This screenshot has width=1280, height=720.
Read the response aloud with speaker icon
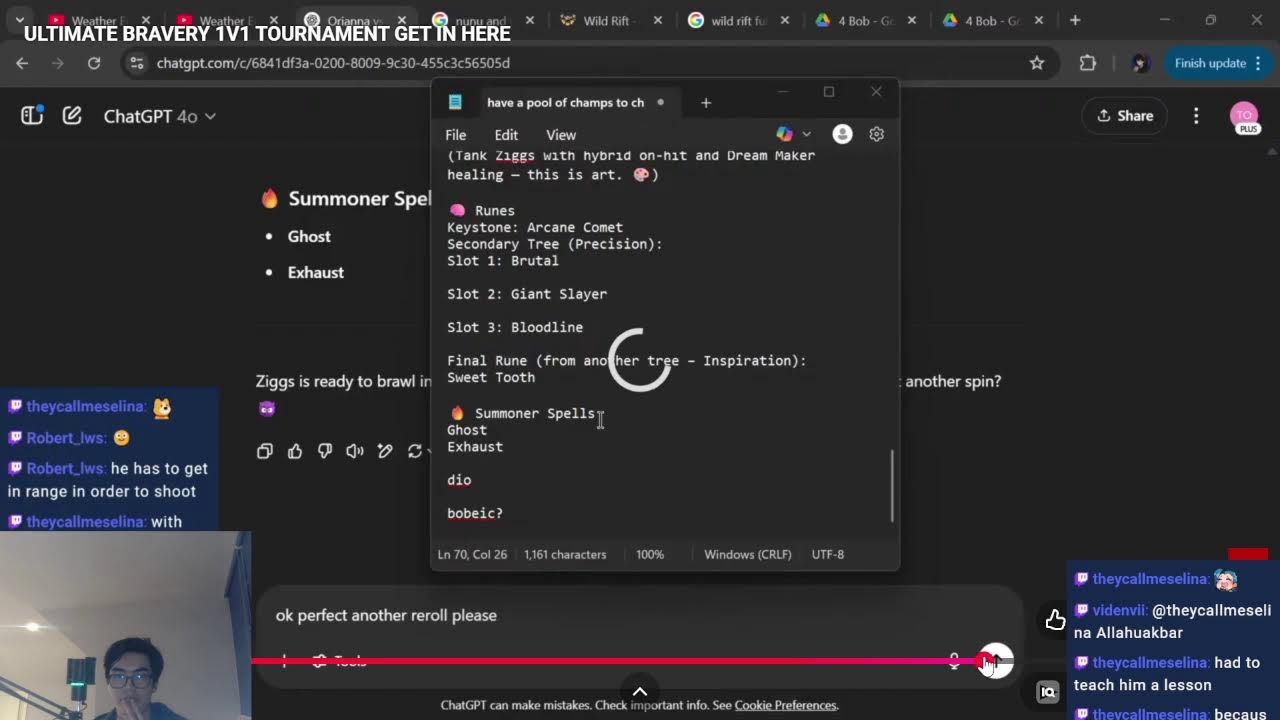coord(355,451)
